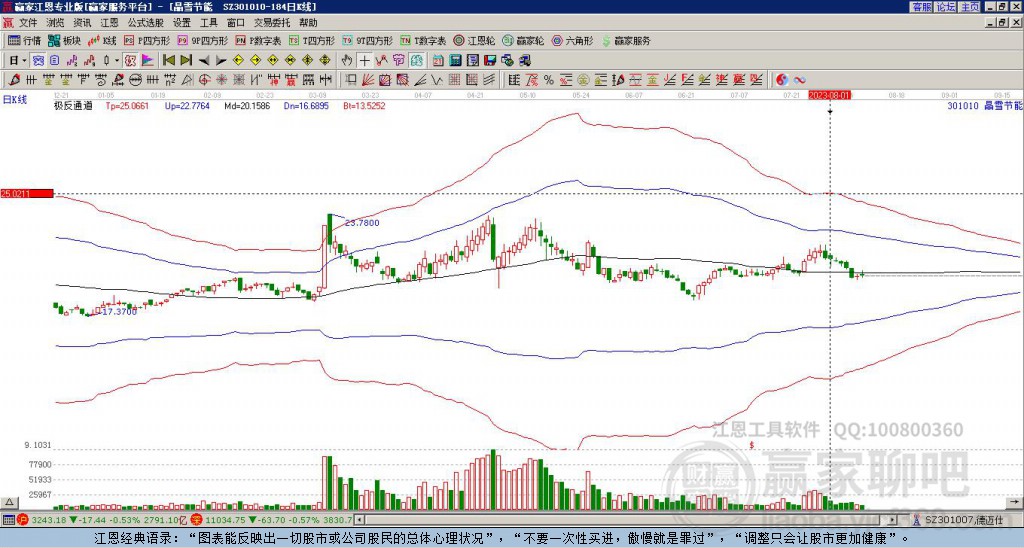Select the Gann fan lines icon
The width and height of the screenshot is (1024, 548).
tap(368, 80)
